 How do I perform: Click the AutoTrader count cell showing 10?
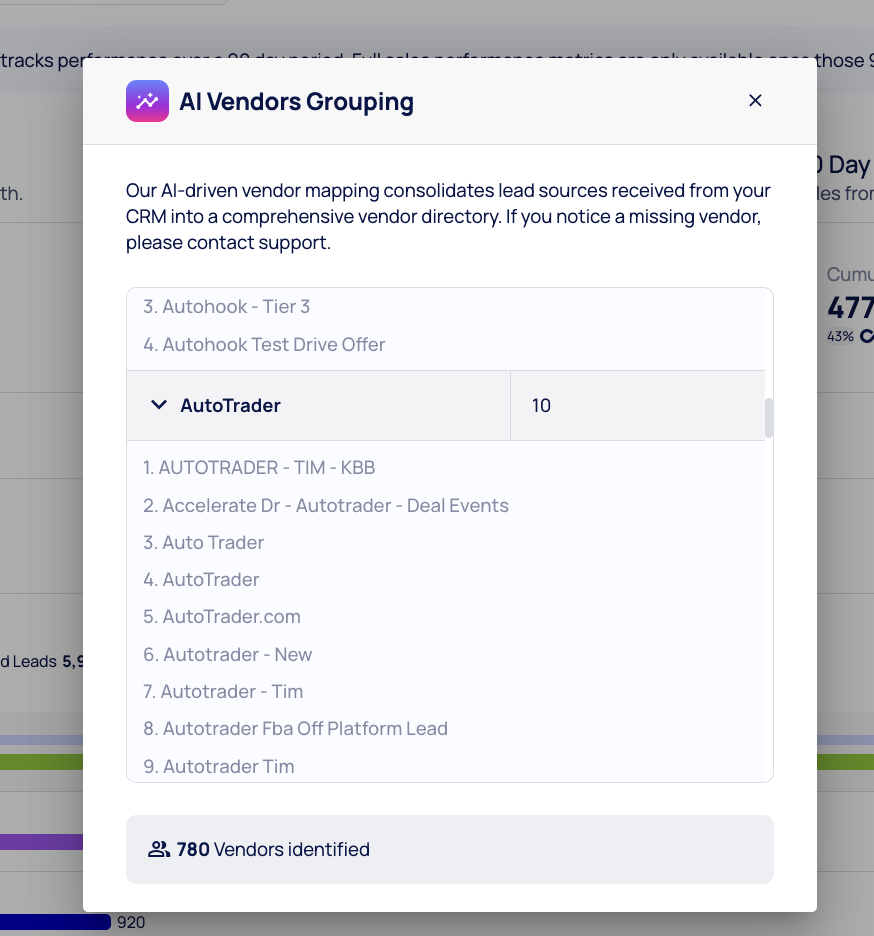pyautogui.click(x=541, y=405)
